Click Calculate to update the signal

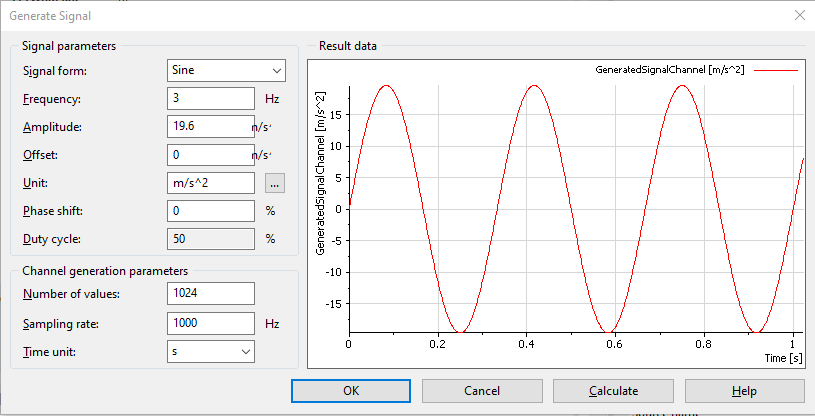pyautogui.click(x=613, y=391)
